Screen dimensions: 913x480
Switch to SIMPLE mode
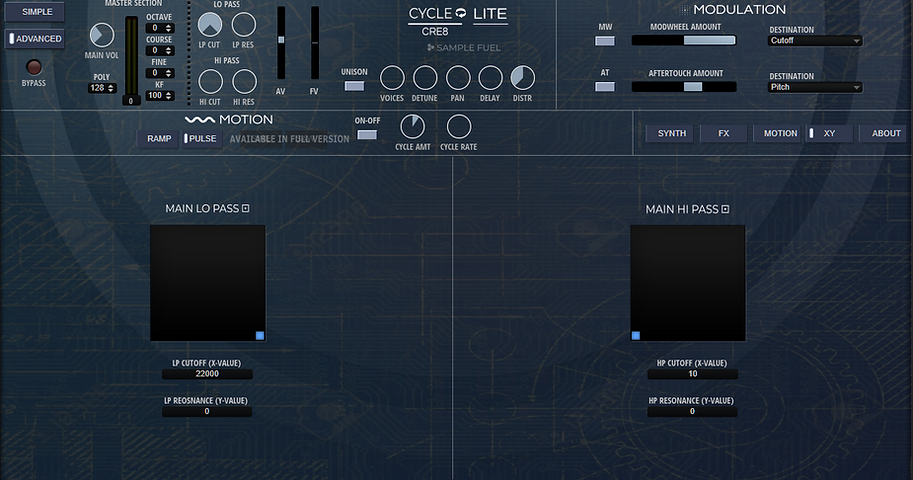34,12
